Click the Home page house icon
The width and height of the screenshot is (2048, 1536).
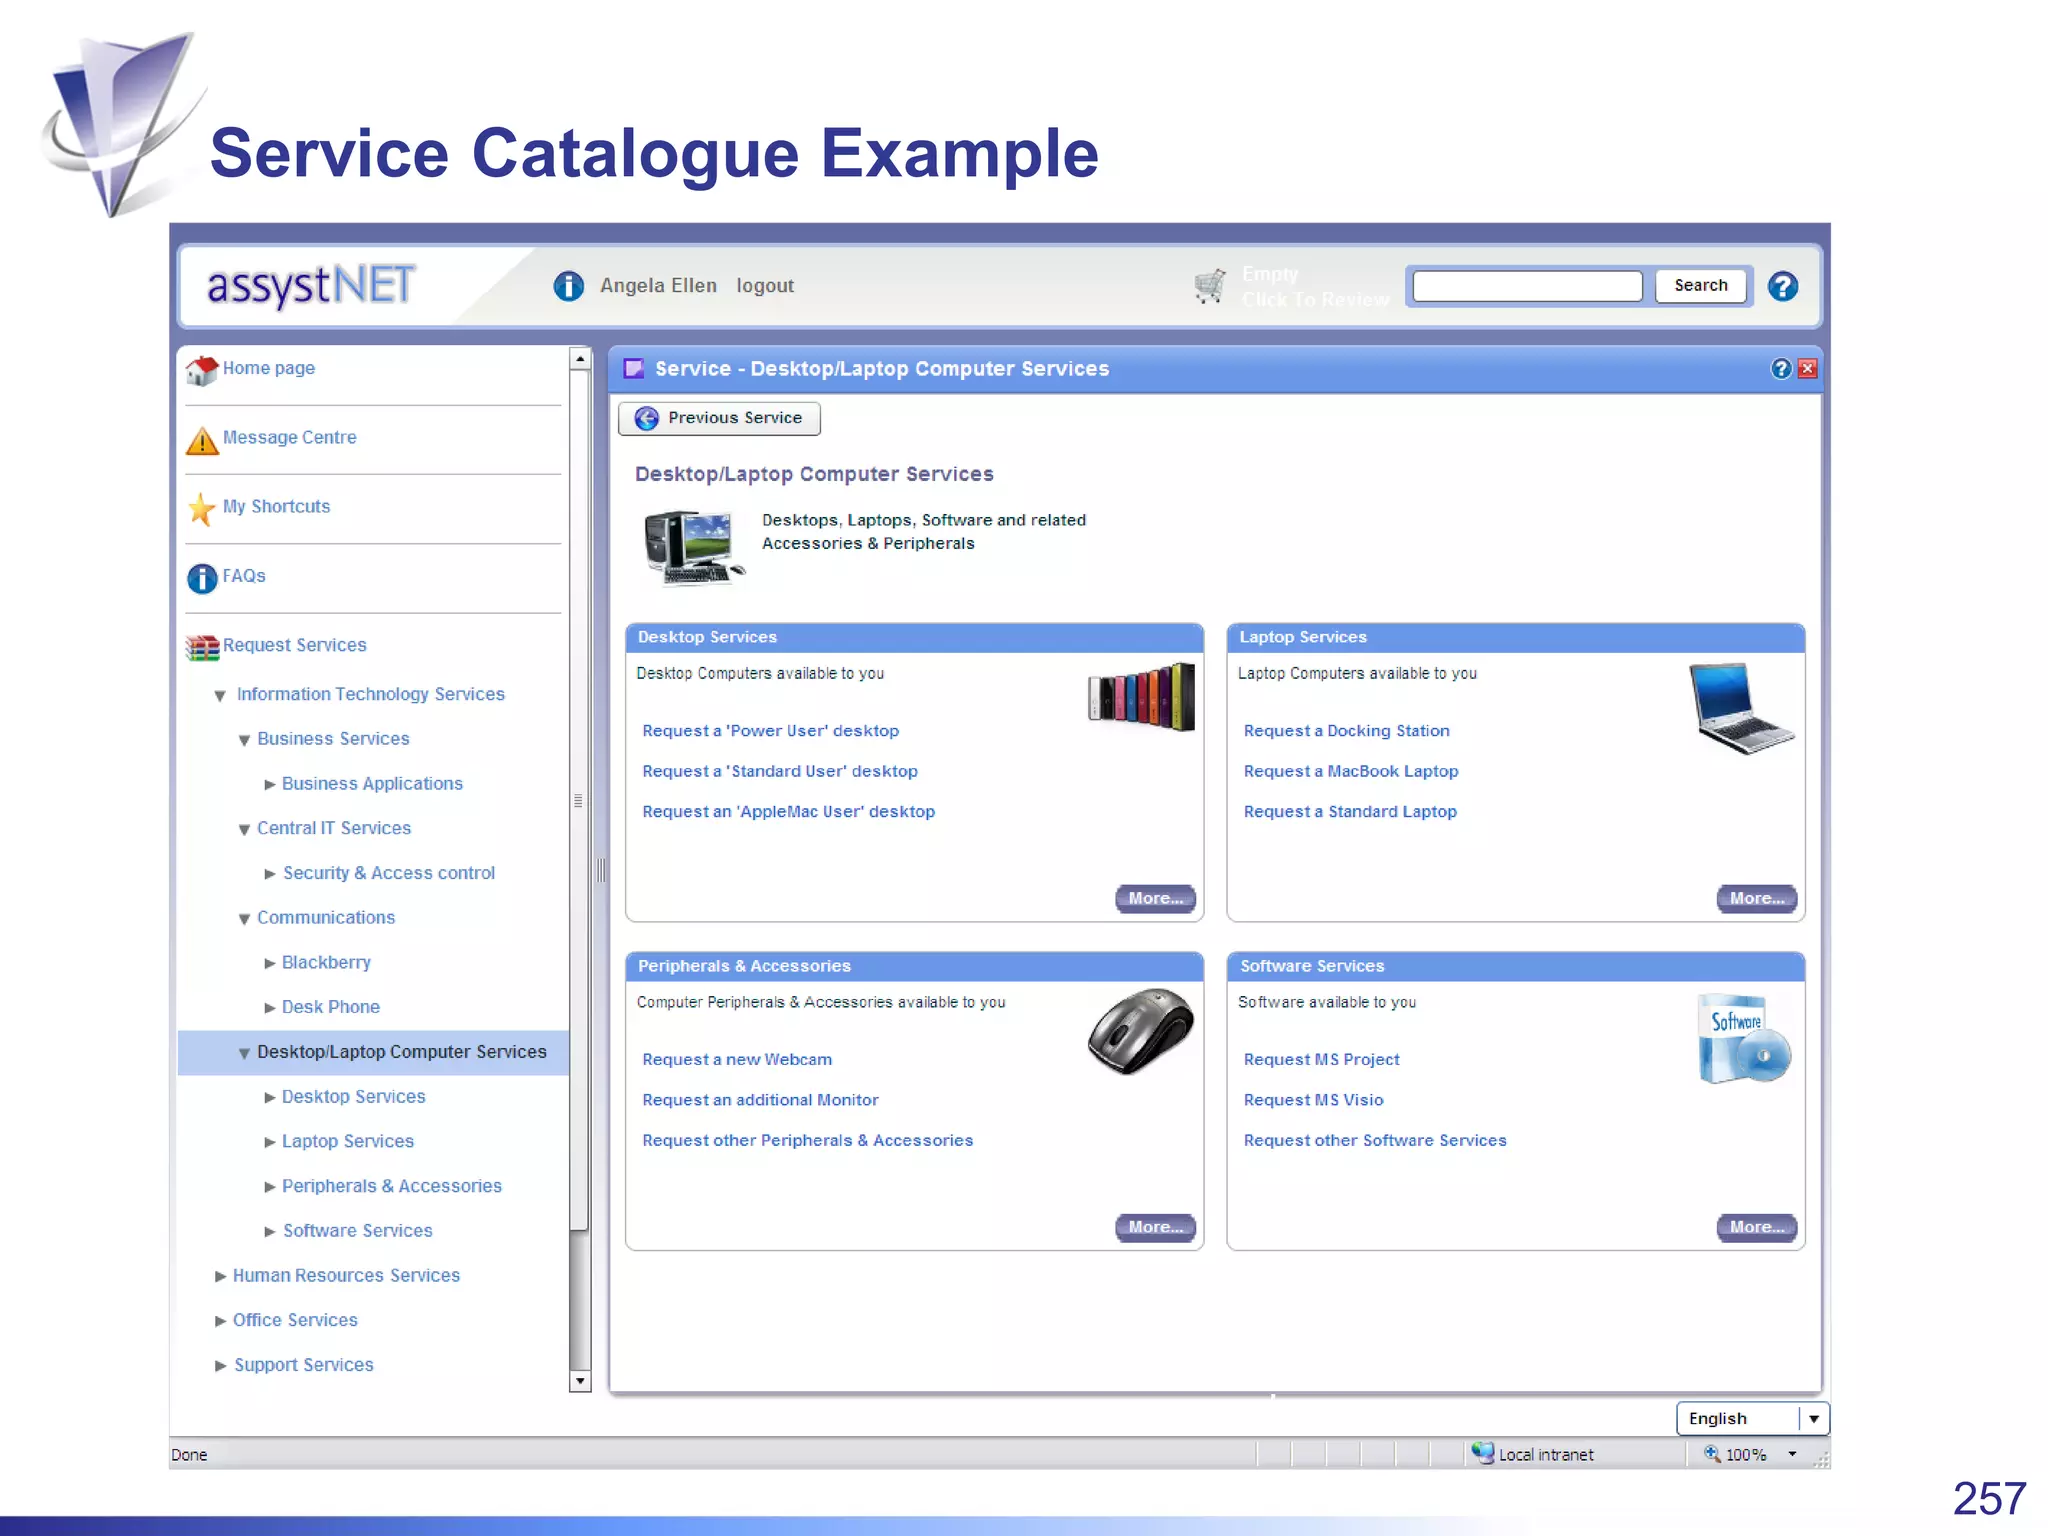coord(202,370)
